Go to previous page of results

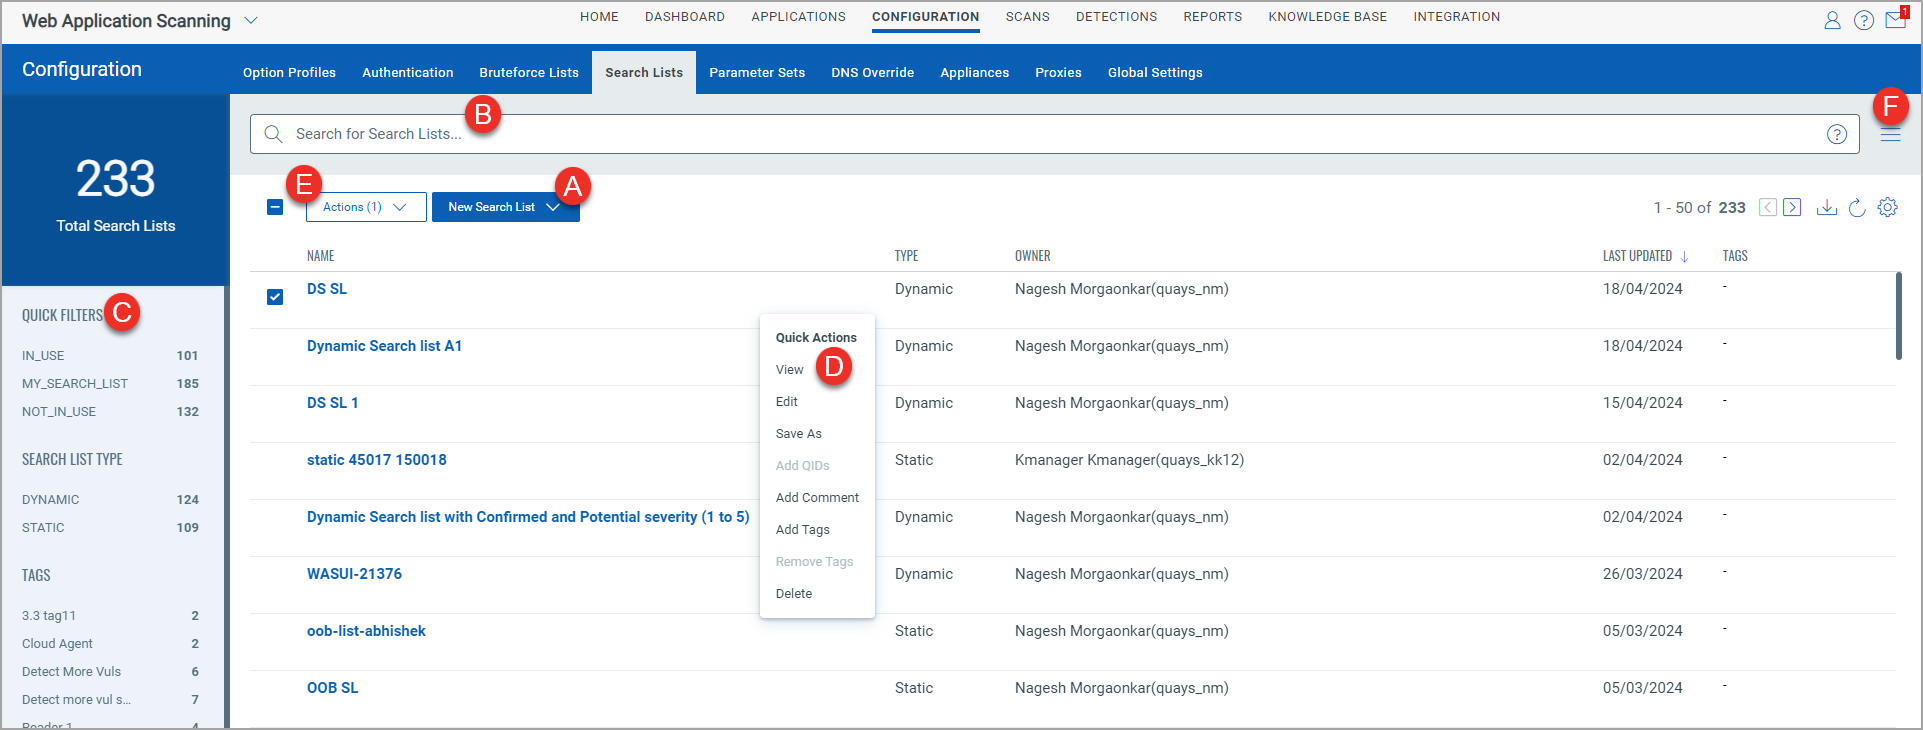(1768, 207)
